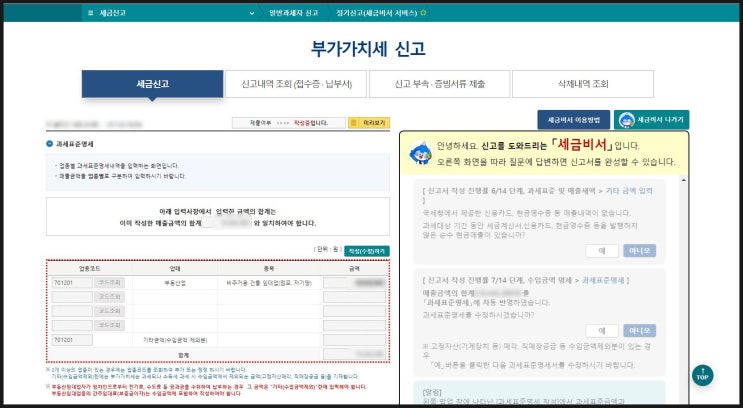Jump to top with the TOP button
Image resolution: width=743 pixels, height=408 pixels.
point(702,375)
